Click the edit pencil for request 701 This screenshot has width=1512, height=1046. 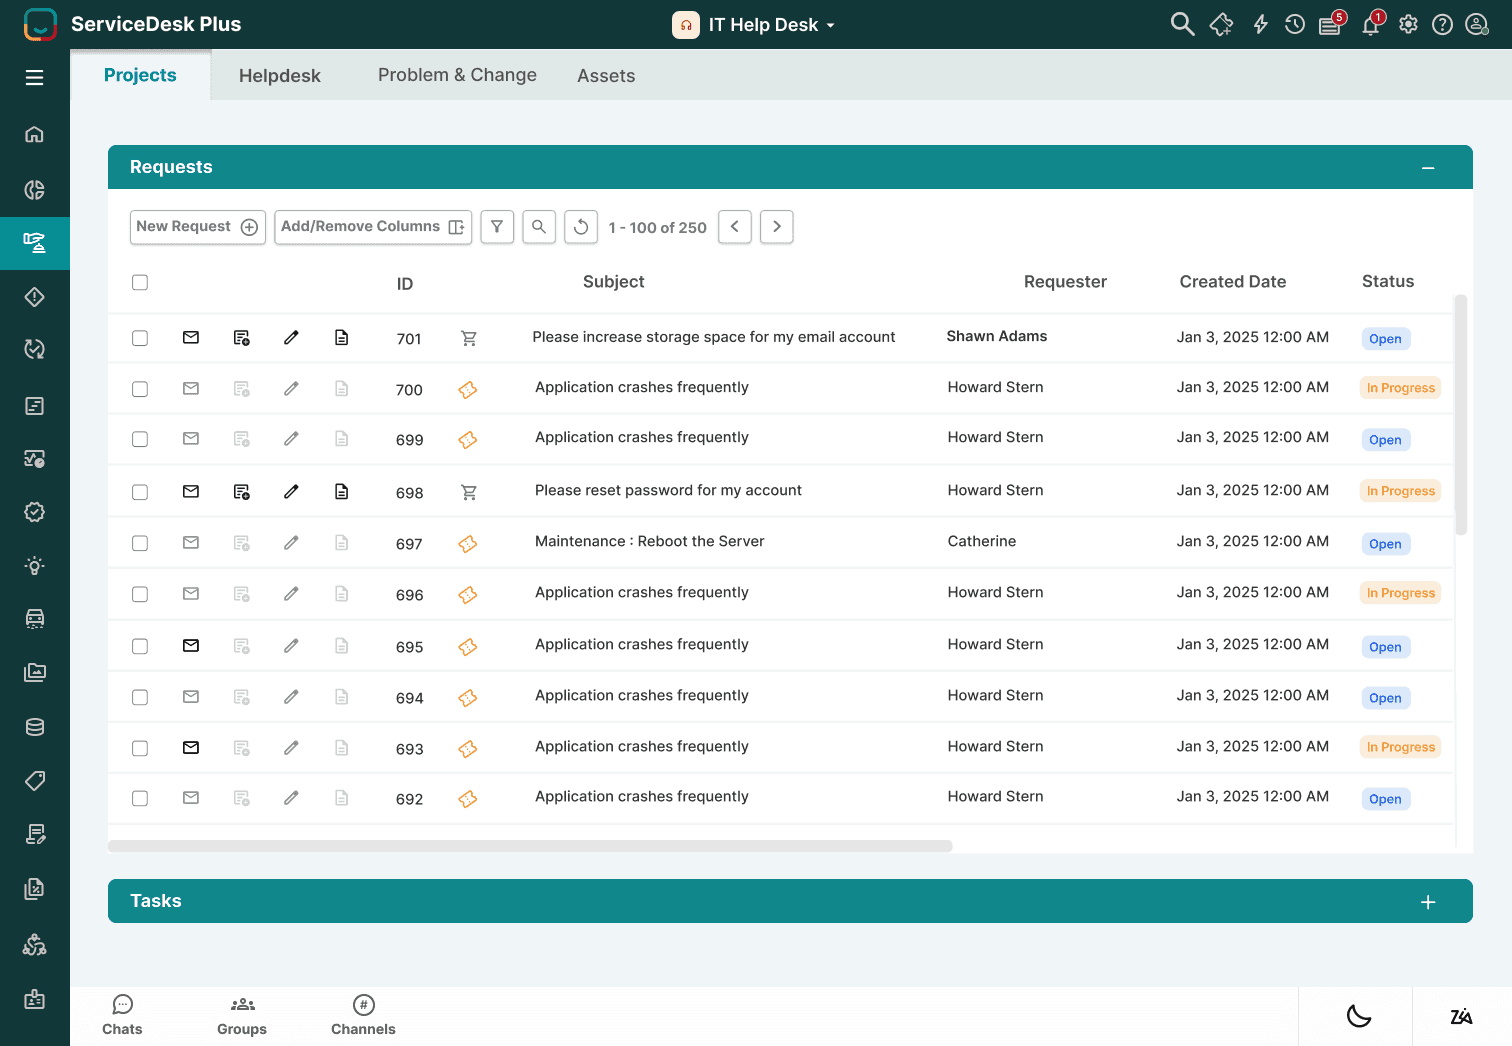[x=291, y=338]
